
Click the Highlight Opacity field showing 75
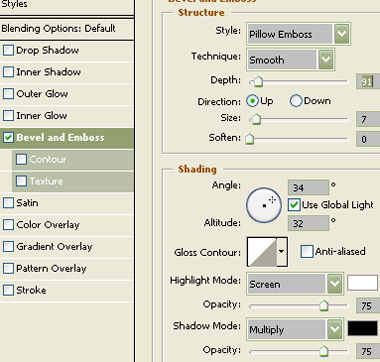[x=368, y=305]
